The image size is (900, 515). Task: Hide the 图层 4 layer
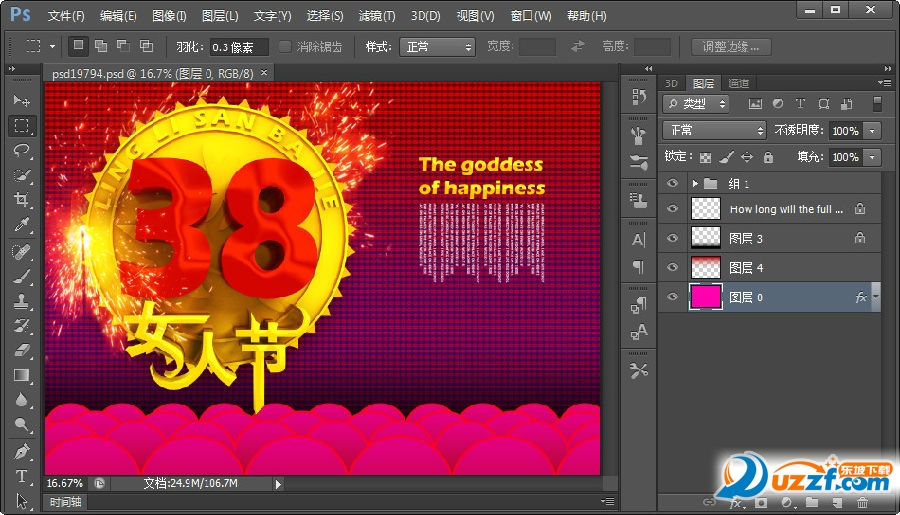[672, 267]
